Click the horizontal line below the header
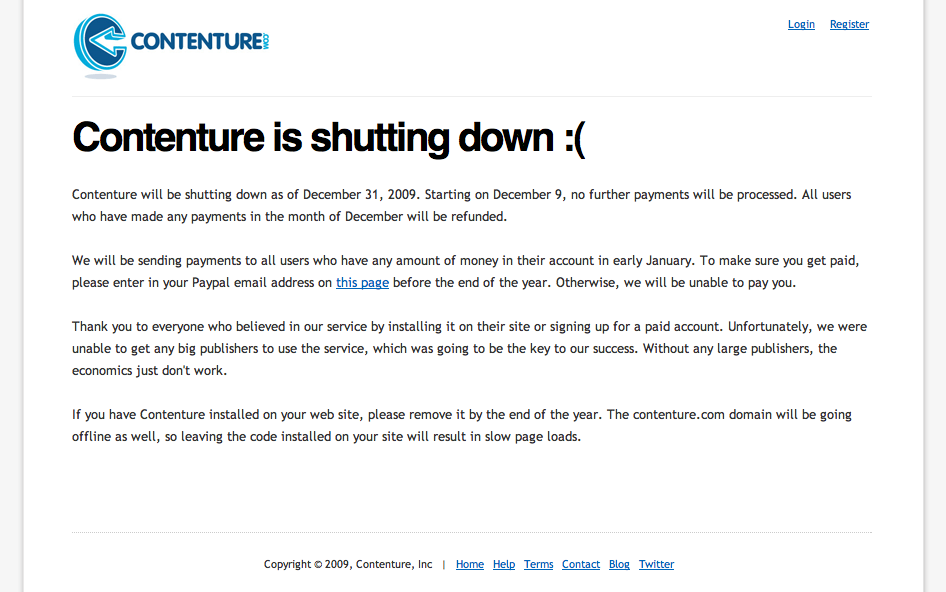Image resolution: width=946 pixels, height=592 pixels. tap(472, 96)
